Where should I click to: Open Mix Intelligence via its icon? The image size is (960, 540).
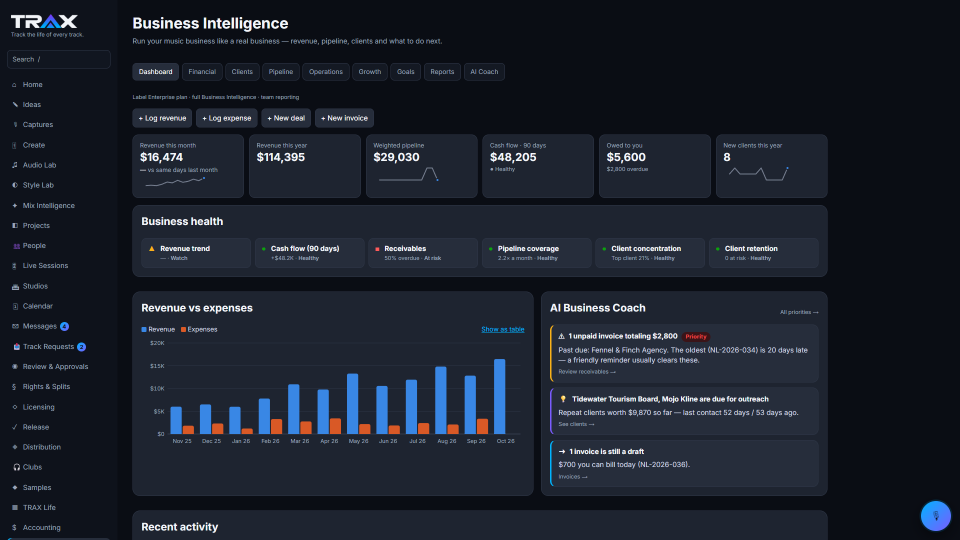(x=15, y=206)
